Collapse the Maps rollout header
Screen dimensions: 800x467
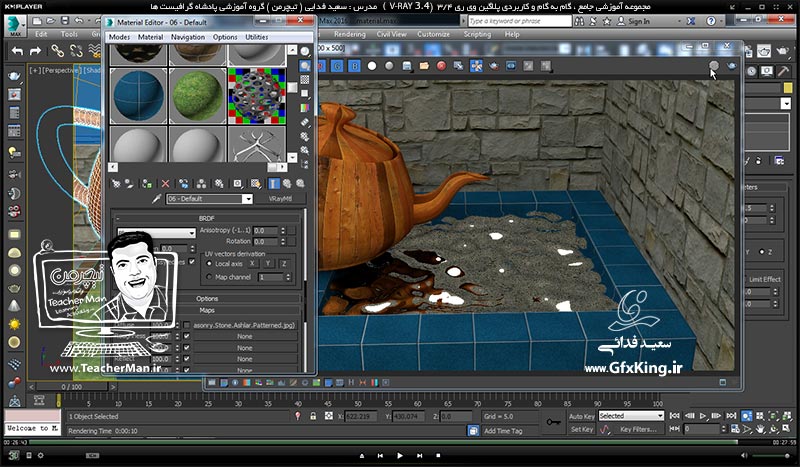coord(207,310)
